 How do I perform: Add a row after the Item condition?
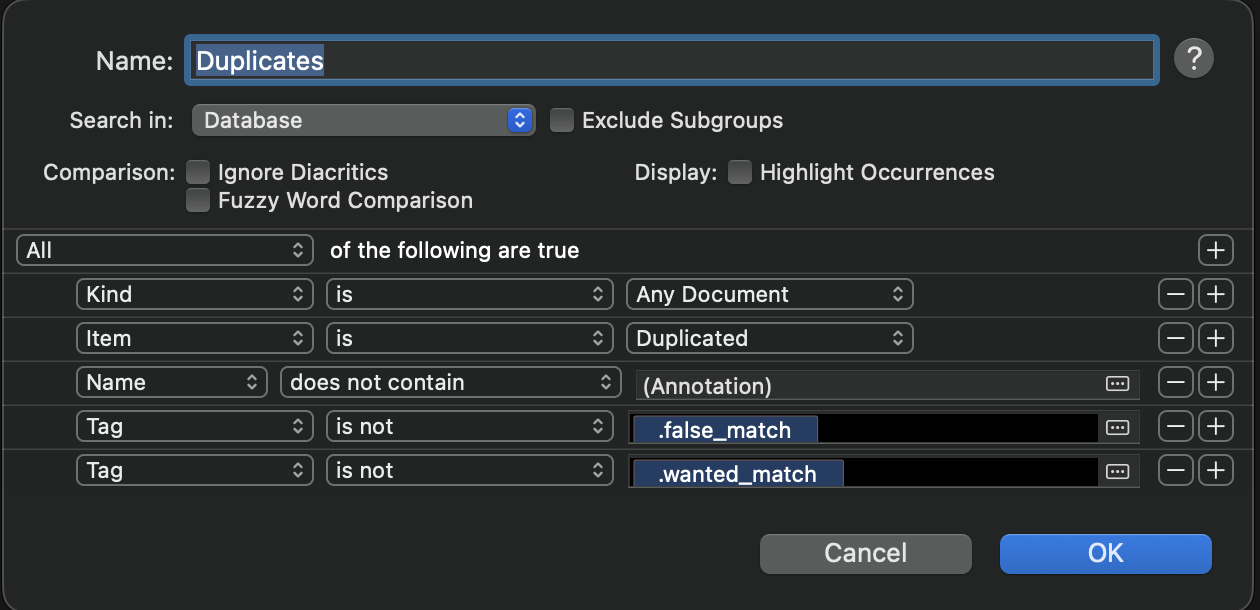coord(1215,338)
